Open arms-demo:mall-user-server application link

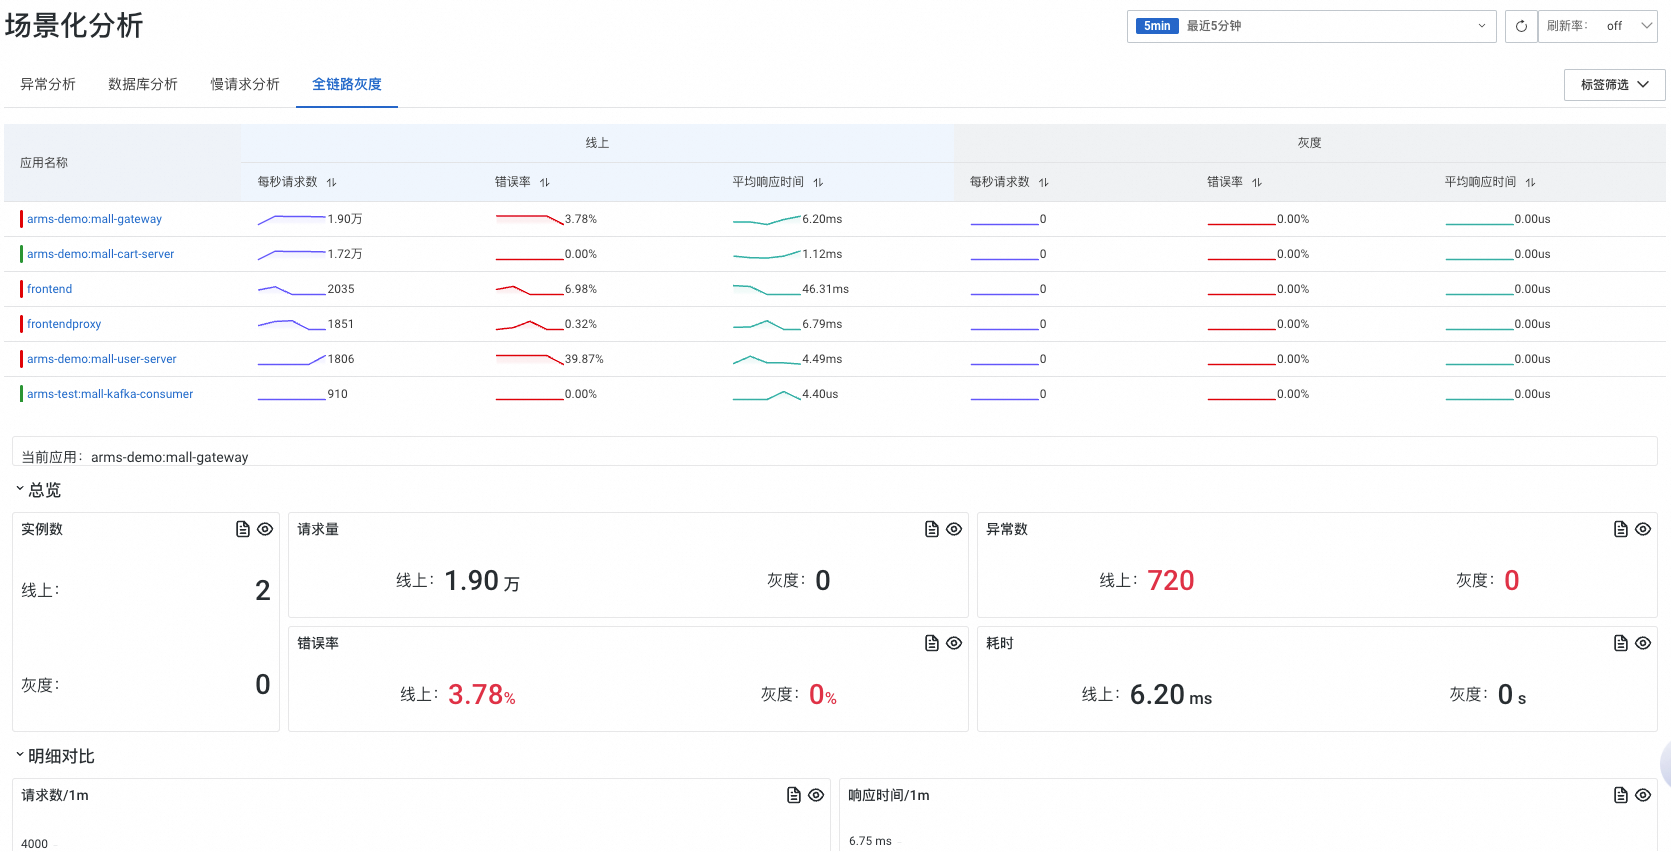(x=101, y=359)
